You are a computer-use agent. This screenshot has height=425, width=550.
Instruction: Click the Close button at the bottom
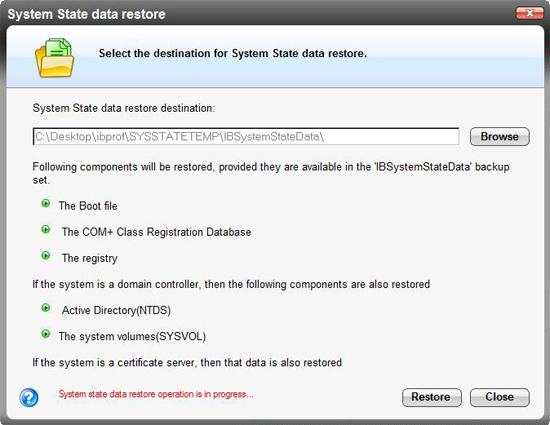499,397
